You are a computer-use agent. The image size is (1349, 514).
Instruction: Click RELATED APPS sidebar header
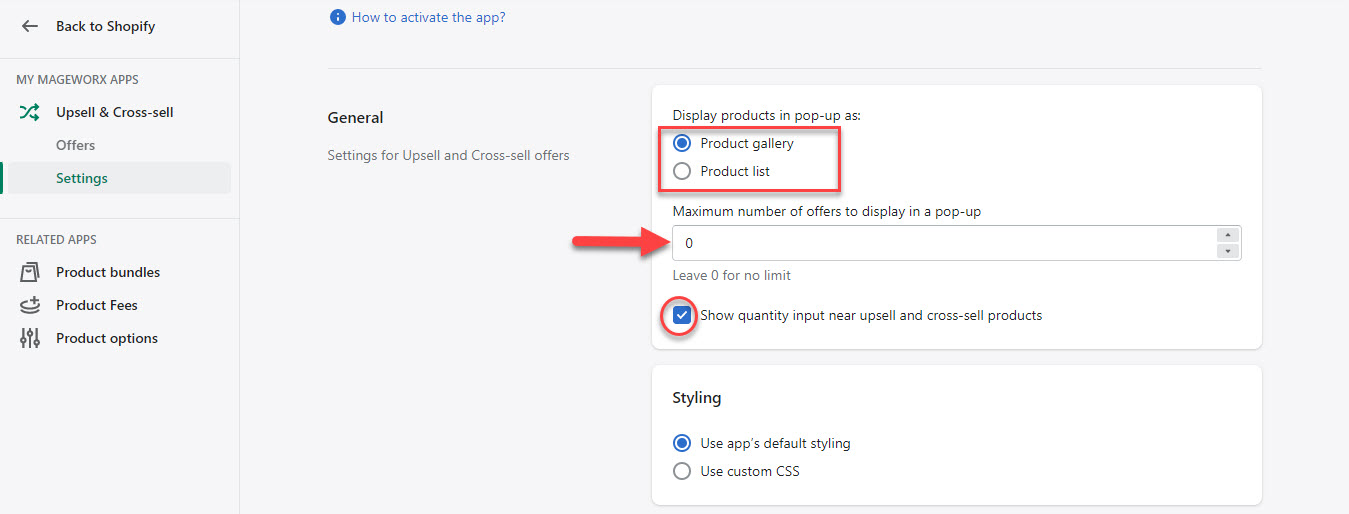56,239
